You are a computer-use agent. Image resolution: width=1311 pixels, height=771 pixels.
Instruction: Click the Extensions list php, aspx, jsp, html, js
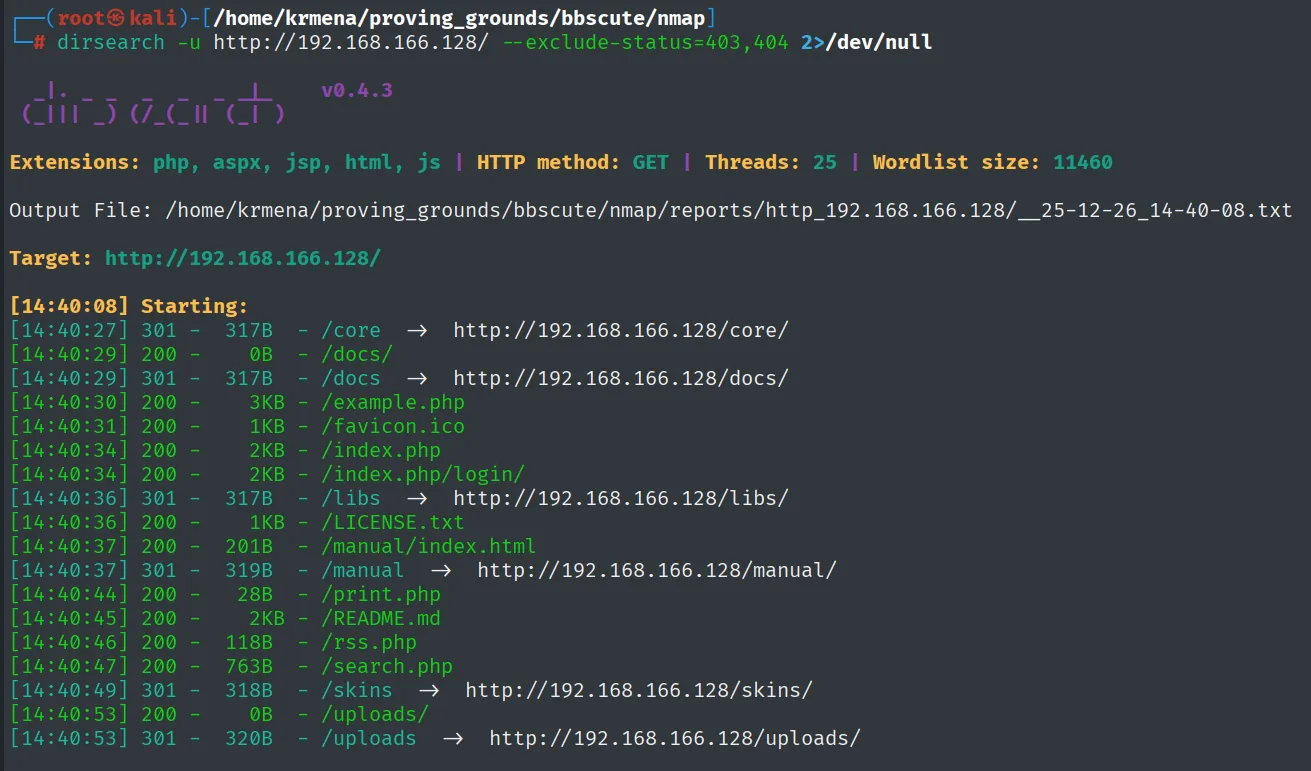[x=297, y=162]
